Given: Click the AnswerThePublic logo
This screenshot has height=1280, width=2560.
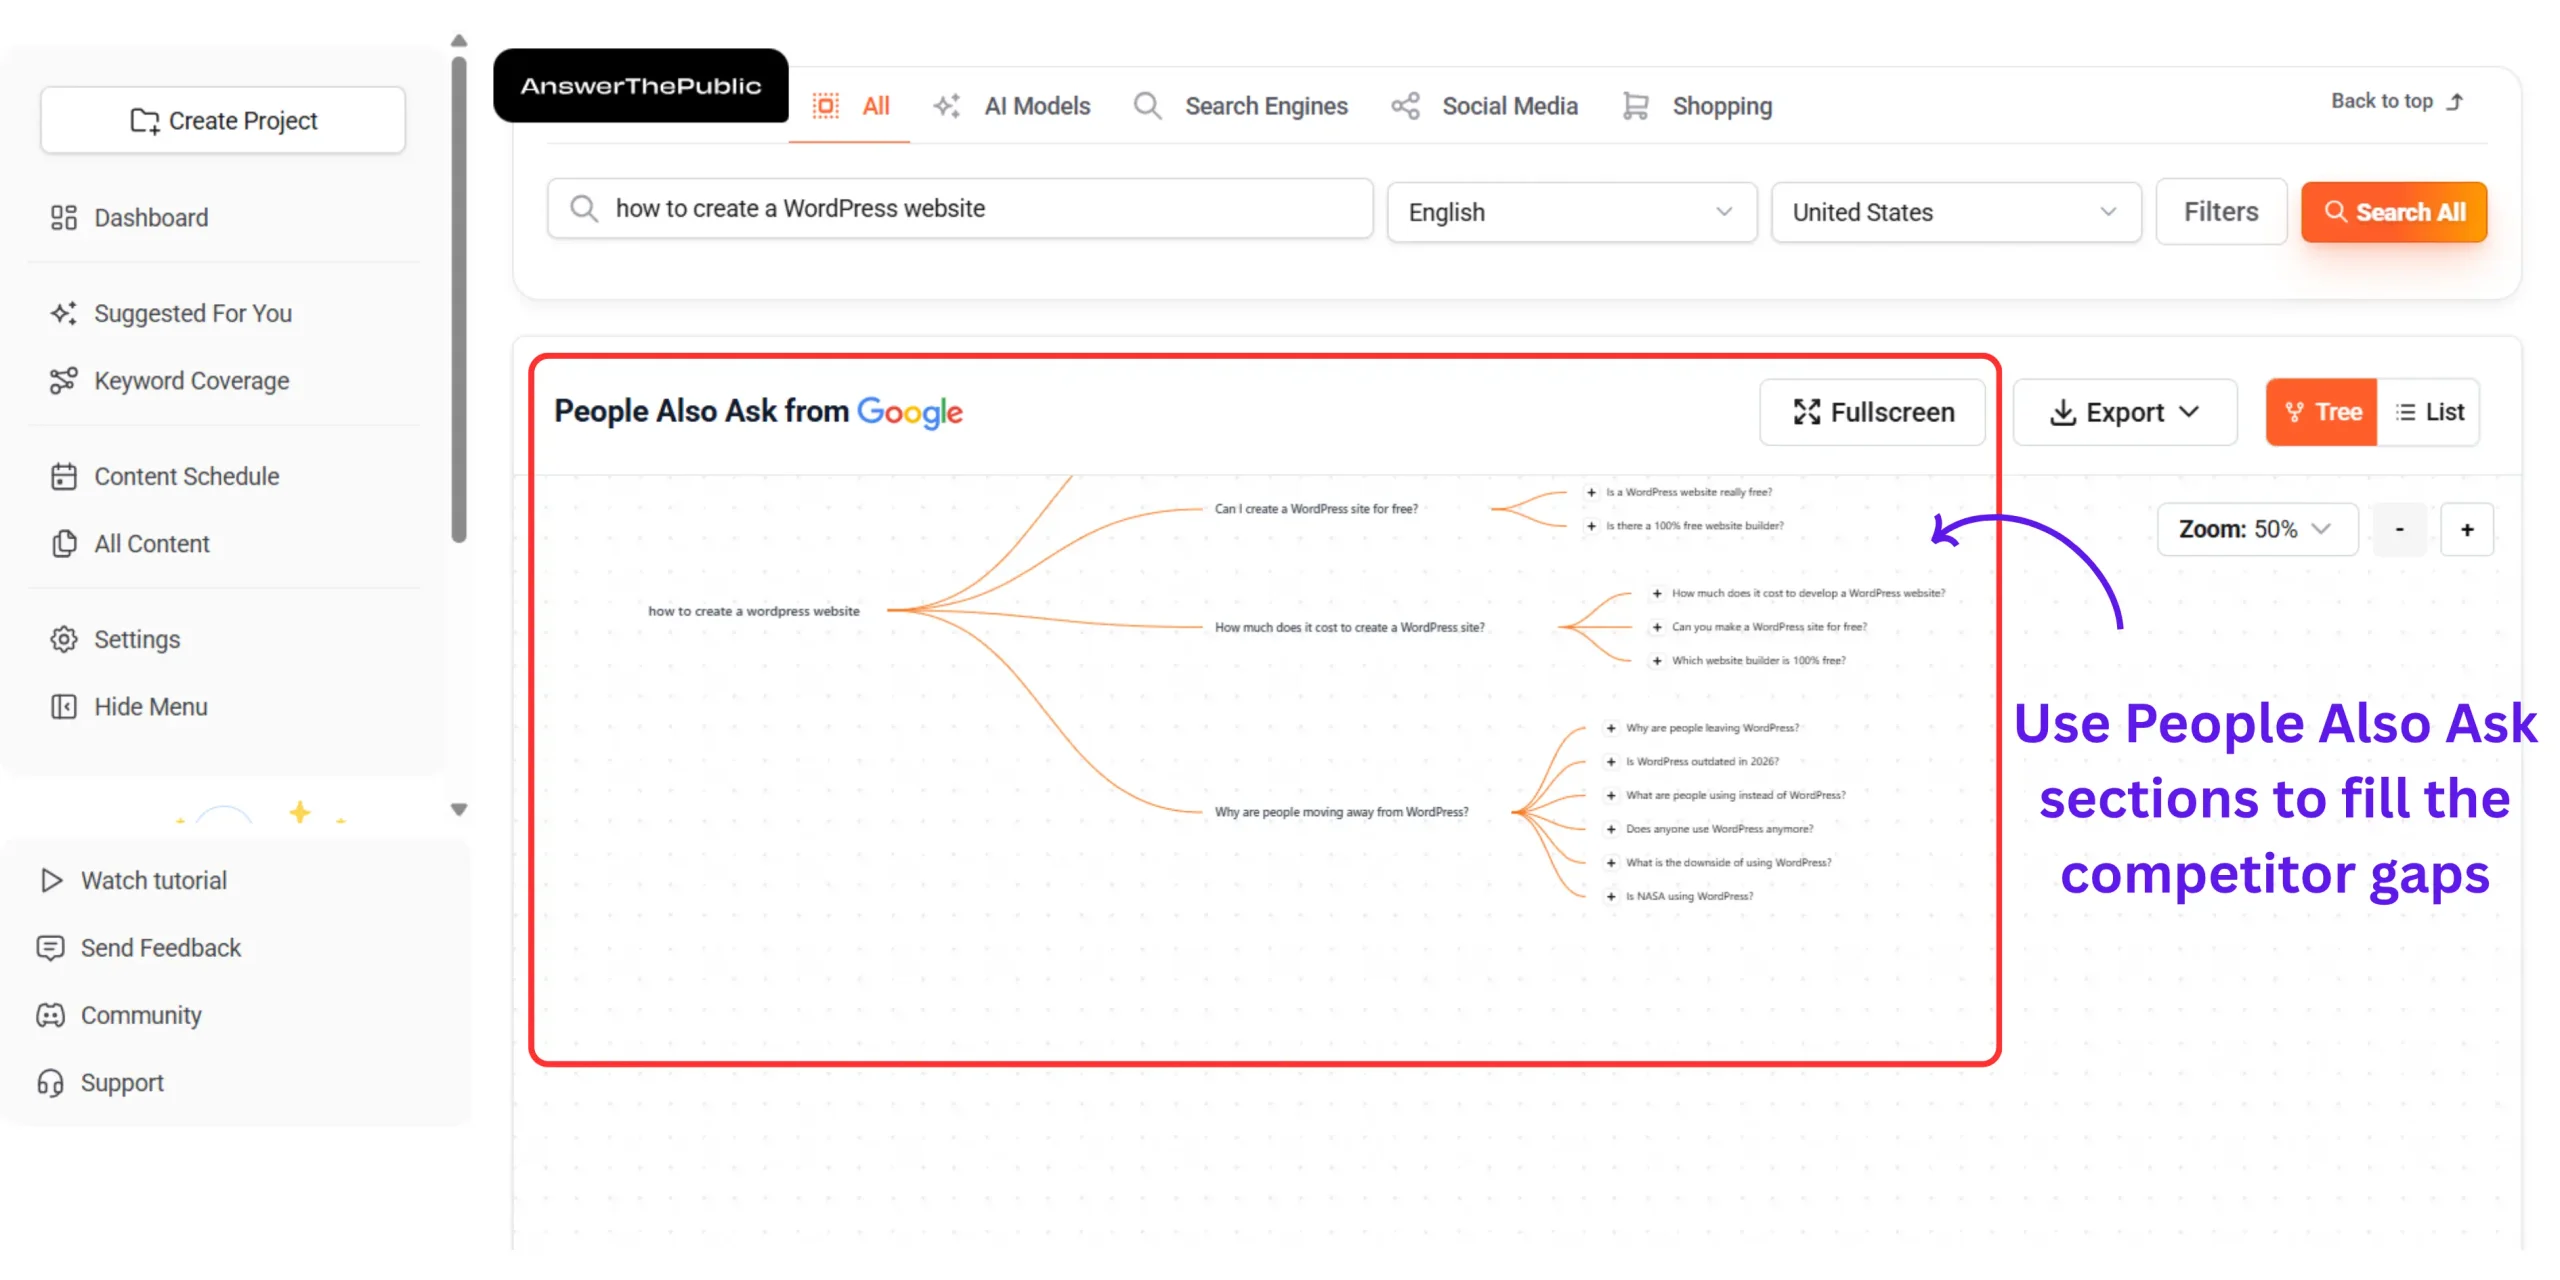Looking at the screenshot, I should [x=641, y=86].
